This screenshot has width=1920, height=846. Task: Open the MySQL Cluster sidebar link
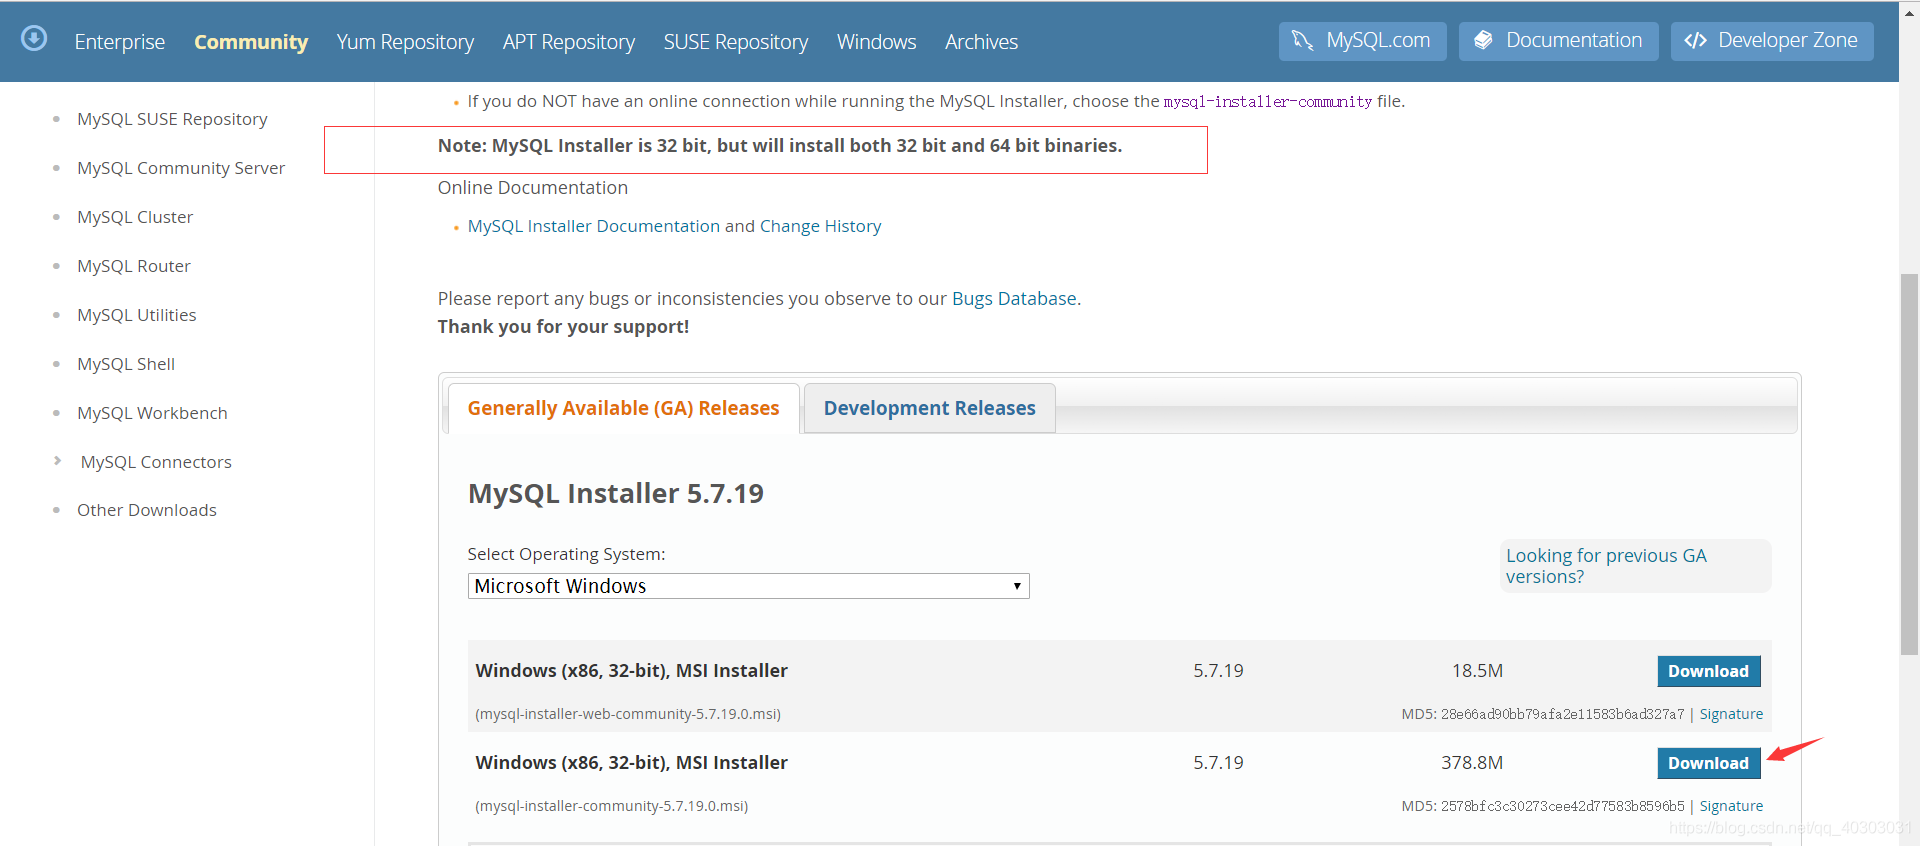tap(135, 217)
